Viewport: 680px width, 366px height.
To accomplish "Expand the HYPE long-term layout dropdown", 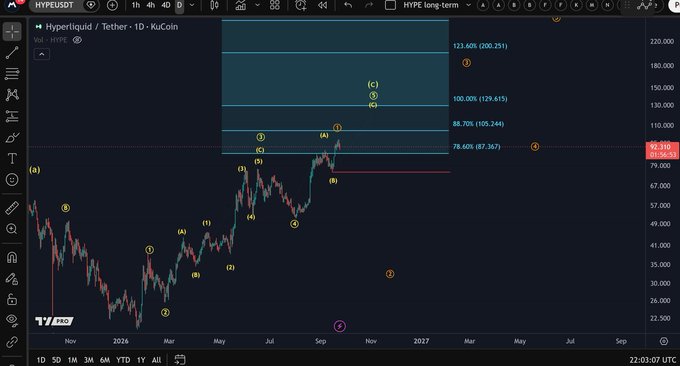I will coord(468,5).
